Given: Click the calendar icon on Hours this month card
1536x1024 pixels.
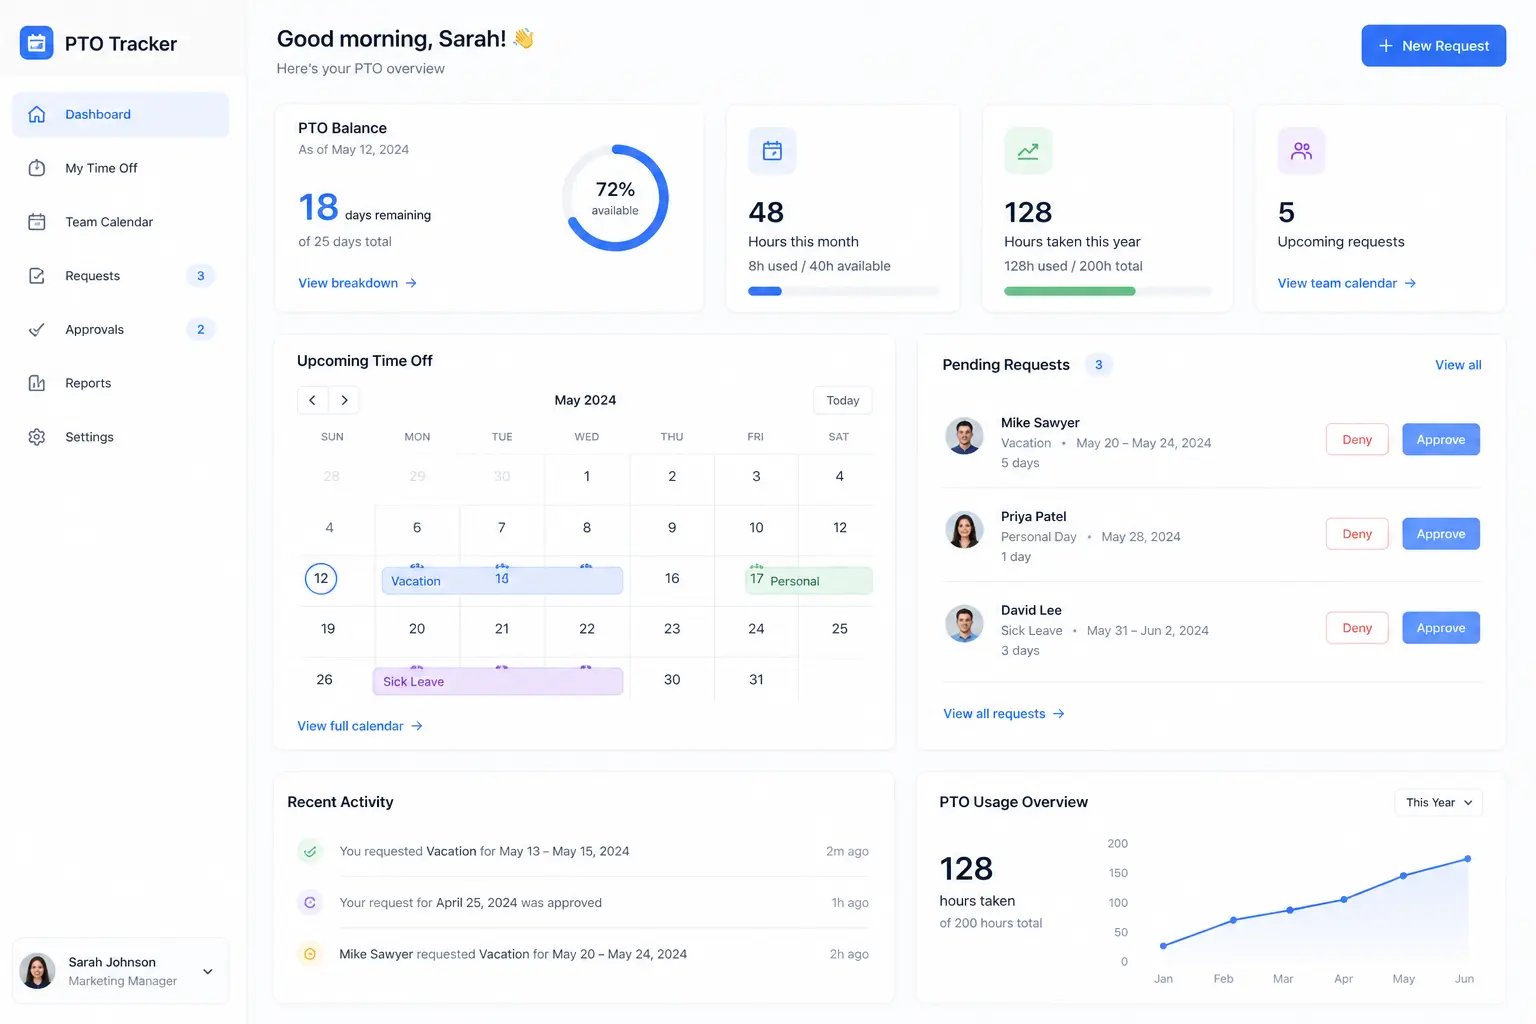Looking at the screenshot, I should pos(772,151).
